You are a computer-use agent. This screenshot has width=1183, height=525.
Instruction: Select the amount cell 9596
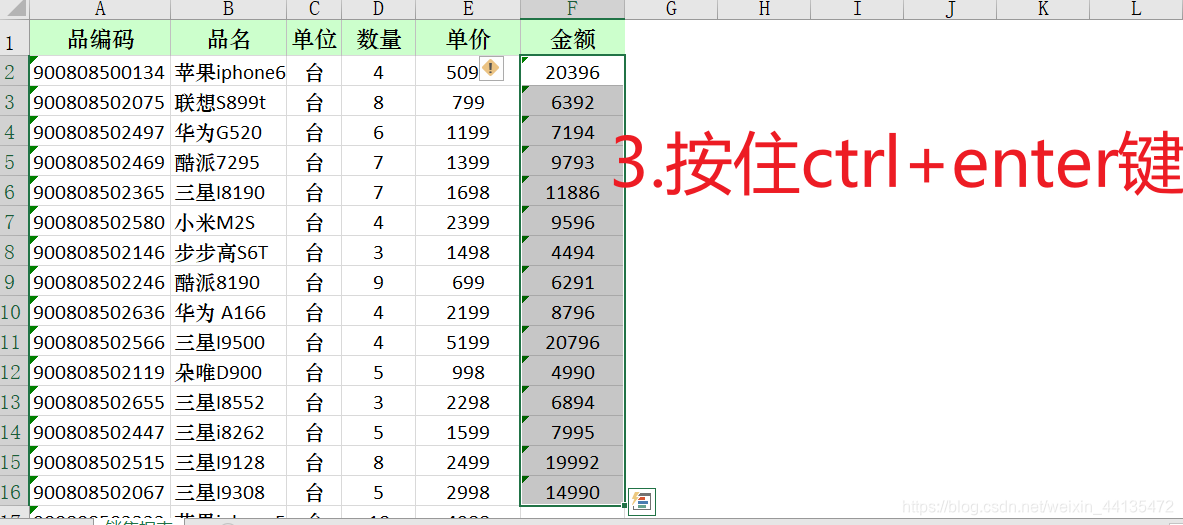[x=573, y=222]
